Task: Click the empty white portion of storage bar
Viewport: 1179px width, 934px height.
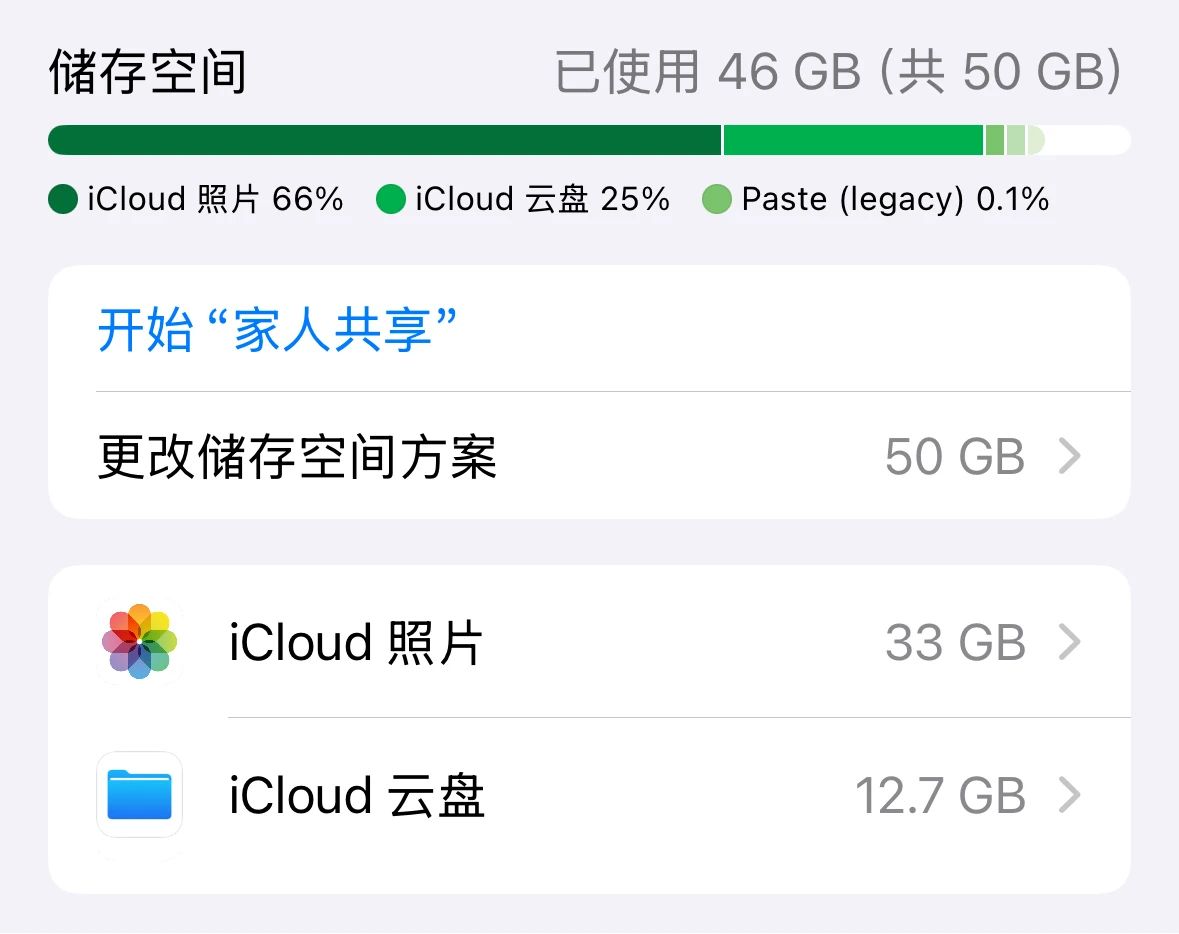Action: pos(1087,140)
